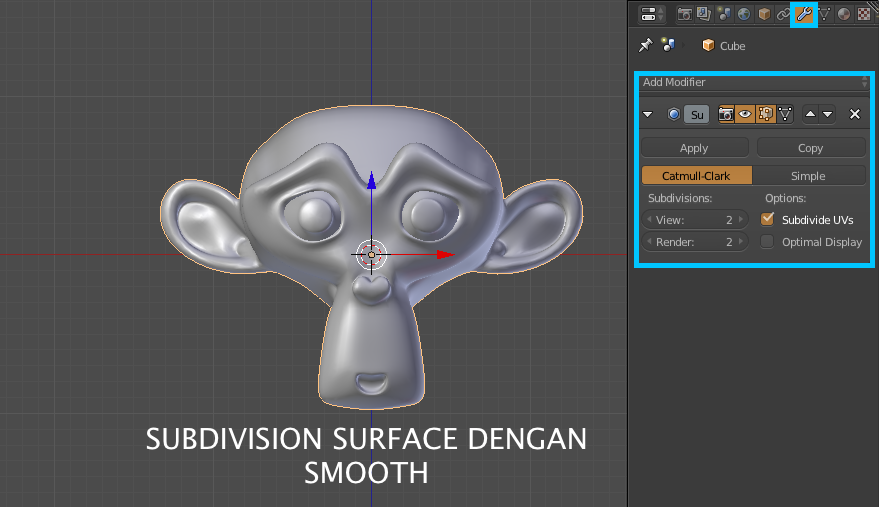Screen dimensions: 879x507
Task: Decrease Render subdivisions with left arrow
Action: coord(649,242)
